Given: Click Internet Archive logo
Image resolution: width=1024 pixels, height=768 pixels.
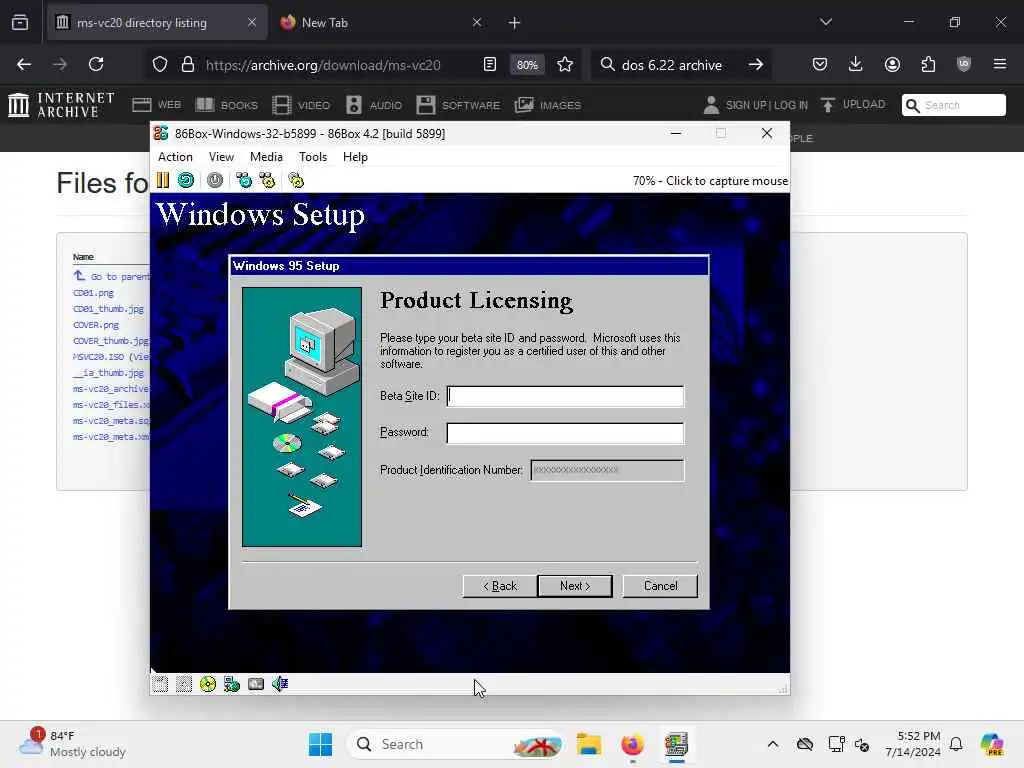Looking at the screenshot, I should (61, 104).
